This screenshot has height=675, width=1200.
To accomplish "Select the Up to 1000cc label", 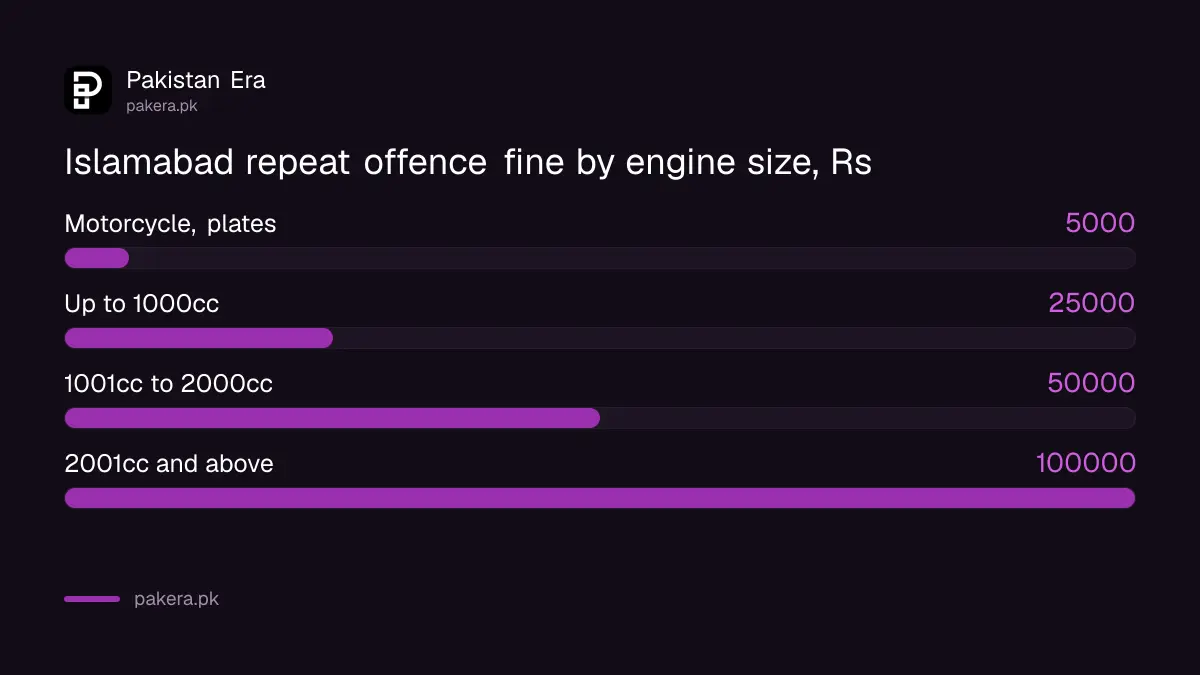I will click(142, 304).
